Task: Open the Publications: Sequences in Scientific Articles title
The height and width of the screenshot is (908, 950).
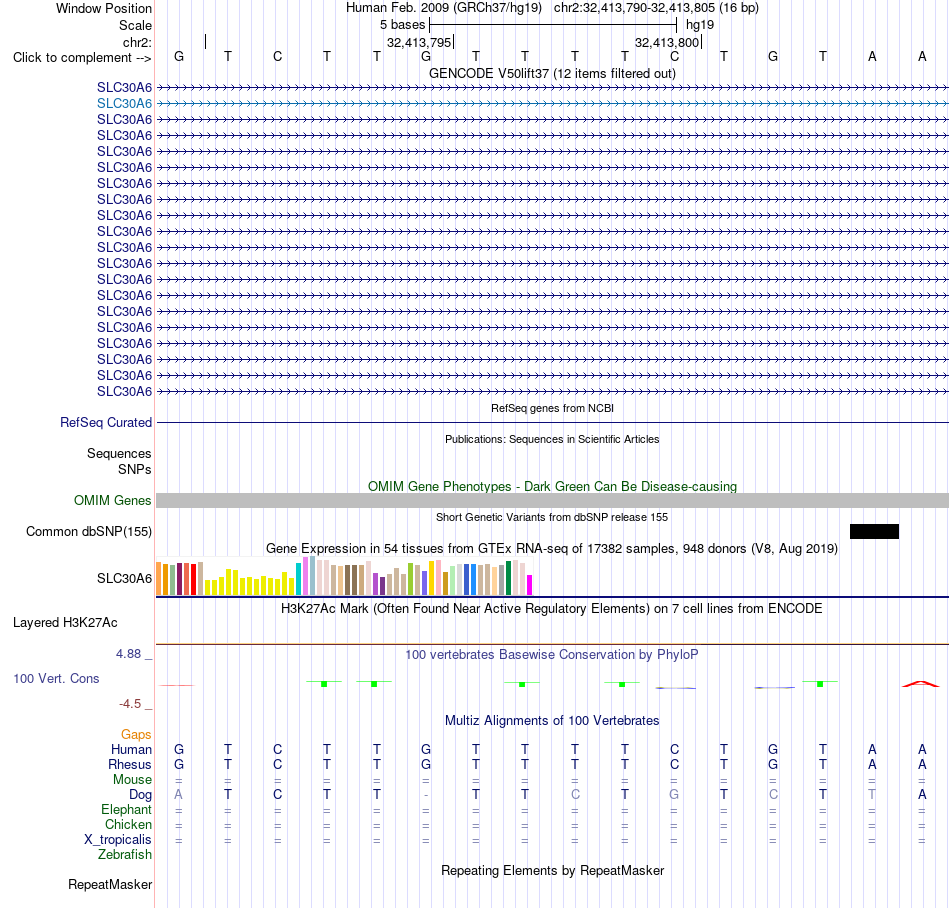Action: tap(552, 439)
